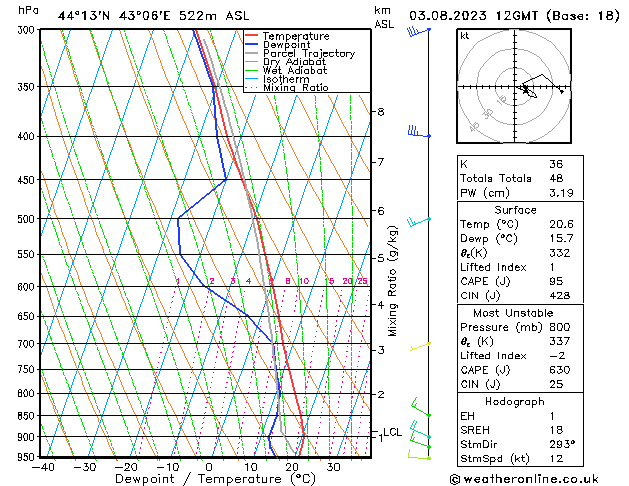The width and height of the screenshot is (629, 486).
Task: Click the surface CAPE value 95
Action: click(x=556, y=281)
